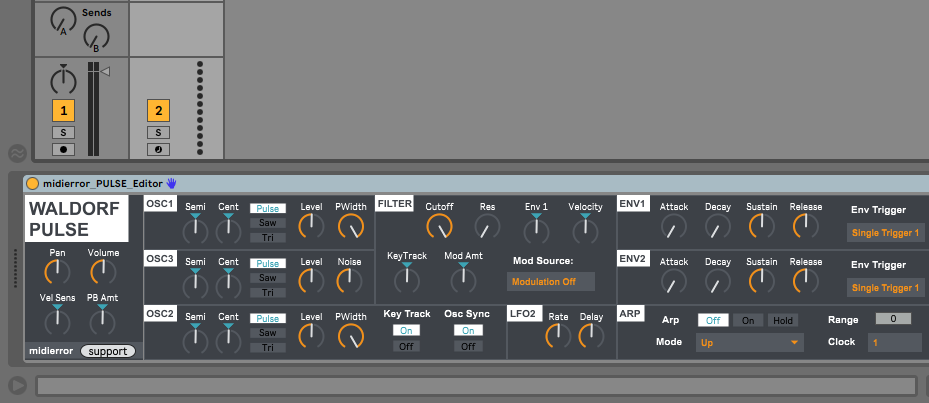Select Pulse waveform for OSC2
Screen dimensions: 929x403
coord(268,318)
